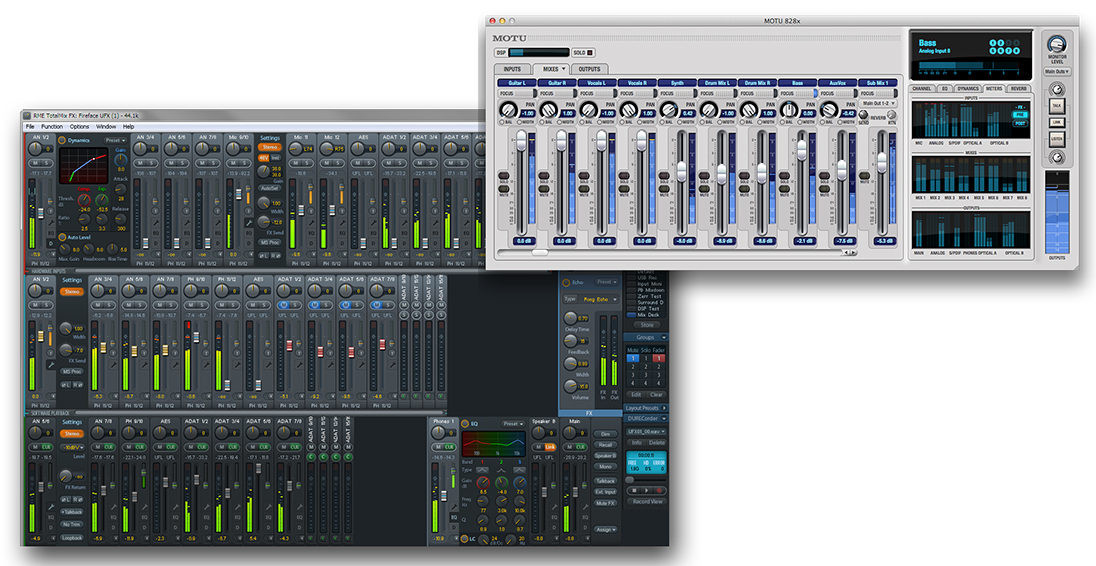The image size is (1096, 566).
Task: Click the TALK button in MOTU
Action: tap(1056, 106)
